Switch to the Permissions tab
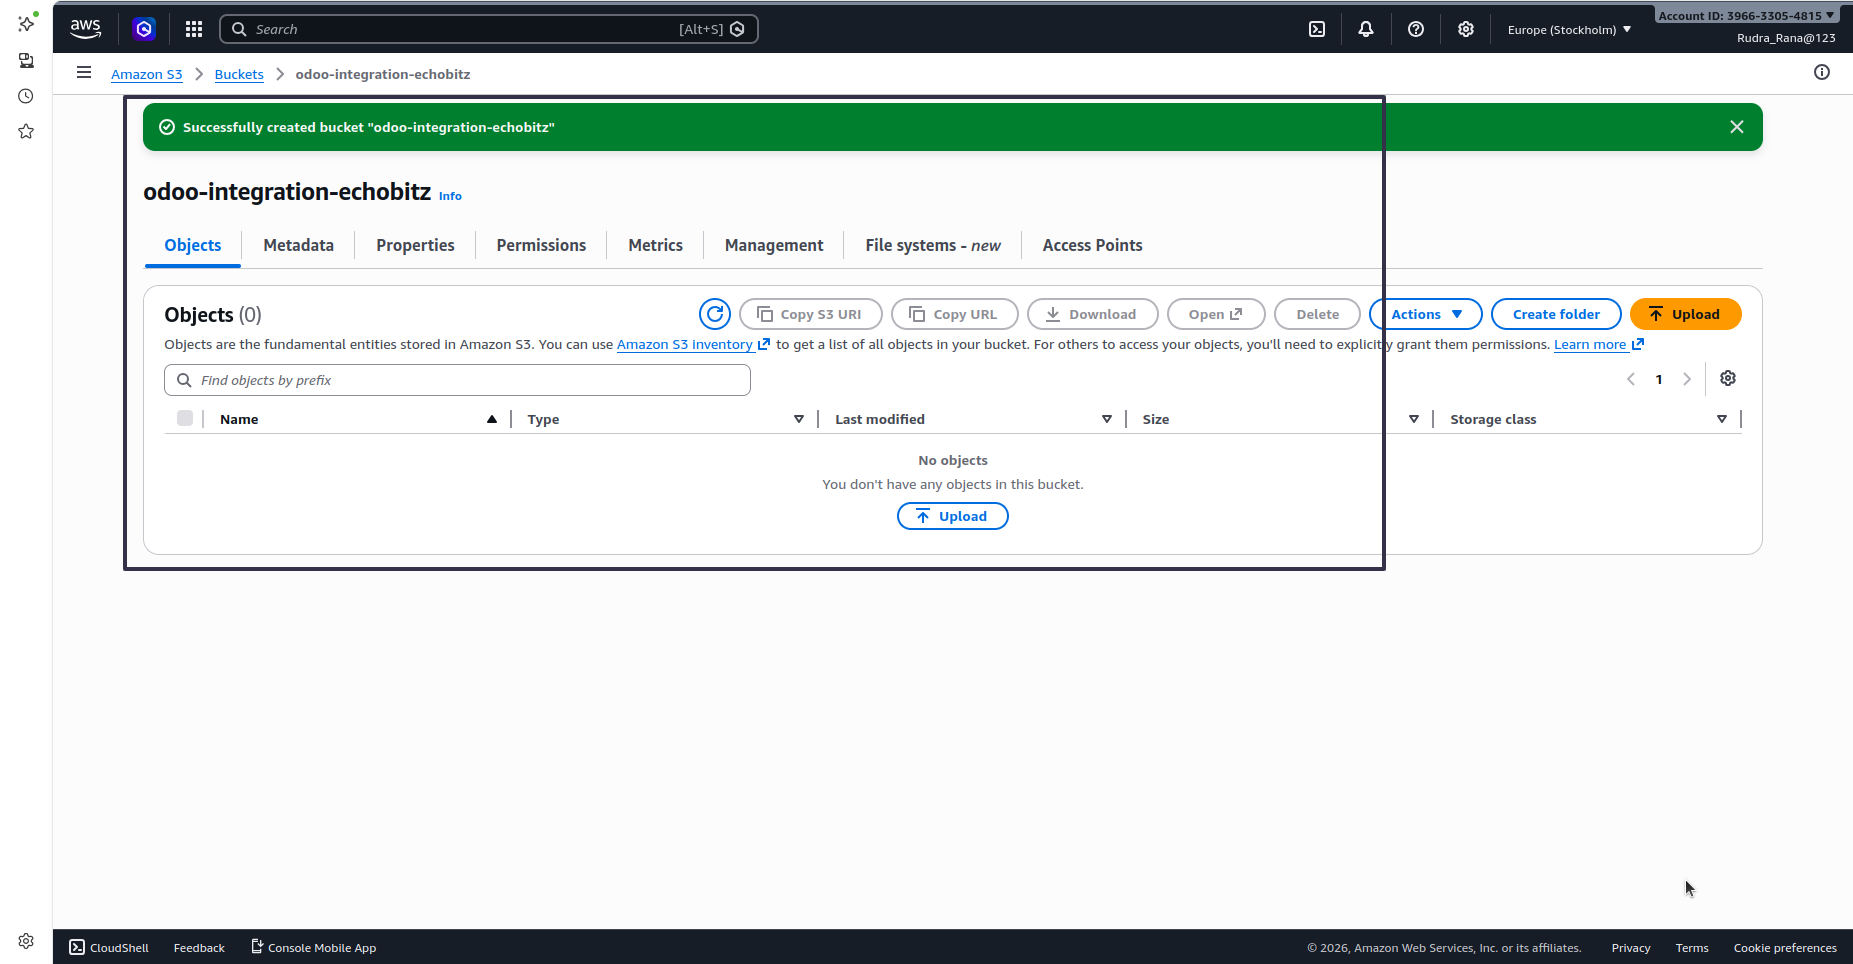Screen dimensions: 1853x964 click(x=541, y=245)
